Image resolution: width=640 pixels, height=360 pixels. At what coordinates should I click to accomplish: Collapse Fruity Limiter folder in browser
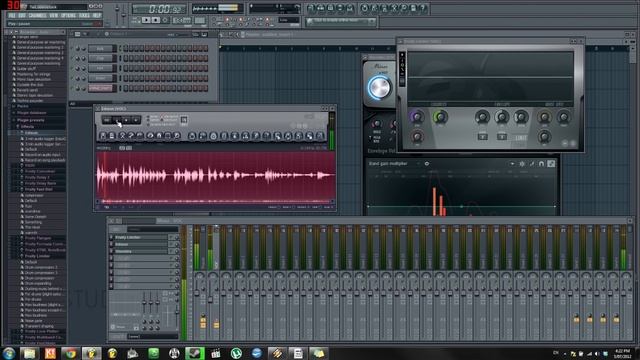coord(37,256)
